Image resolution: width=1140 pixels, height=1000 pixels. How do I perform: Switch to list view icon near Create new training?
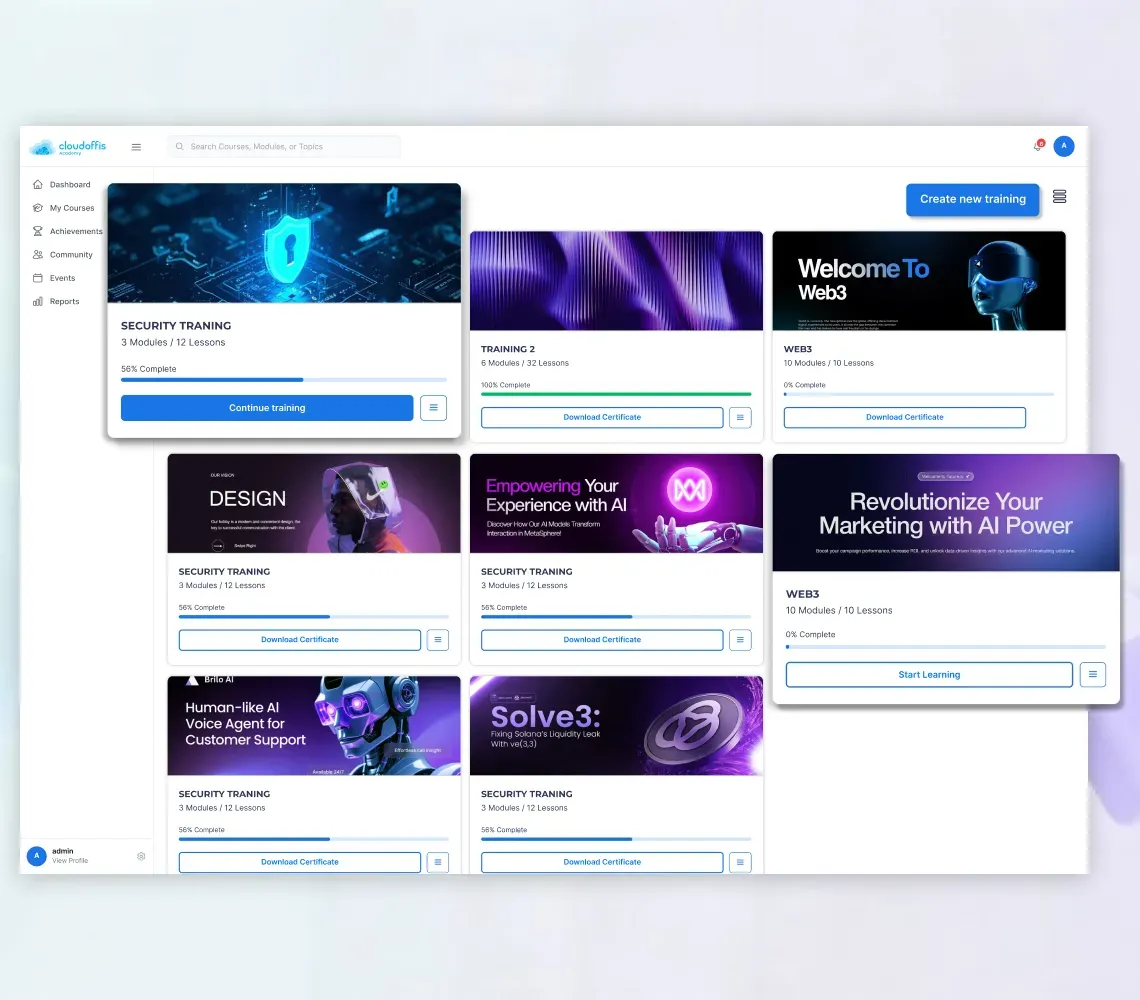pos(1059,196)
